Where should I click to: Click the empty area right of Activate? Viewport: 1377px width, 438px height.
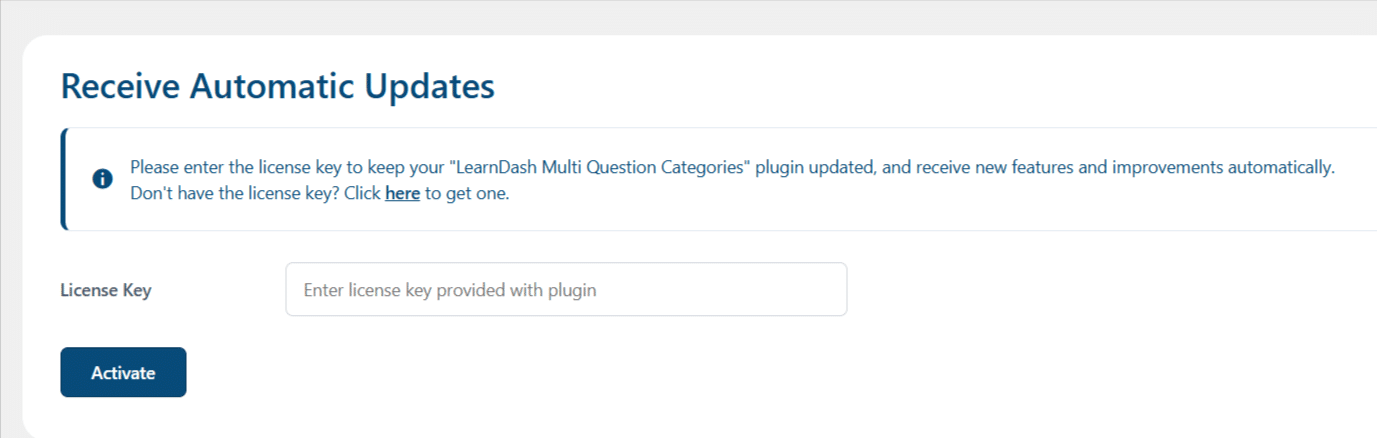[x=700, y=372]
